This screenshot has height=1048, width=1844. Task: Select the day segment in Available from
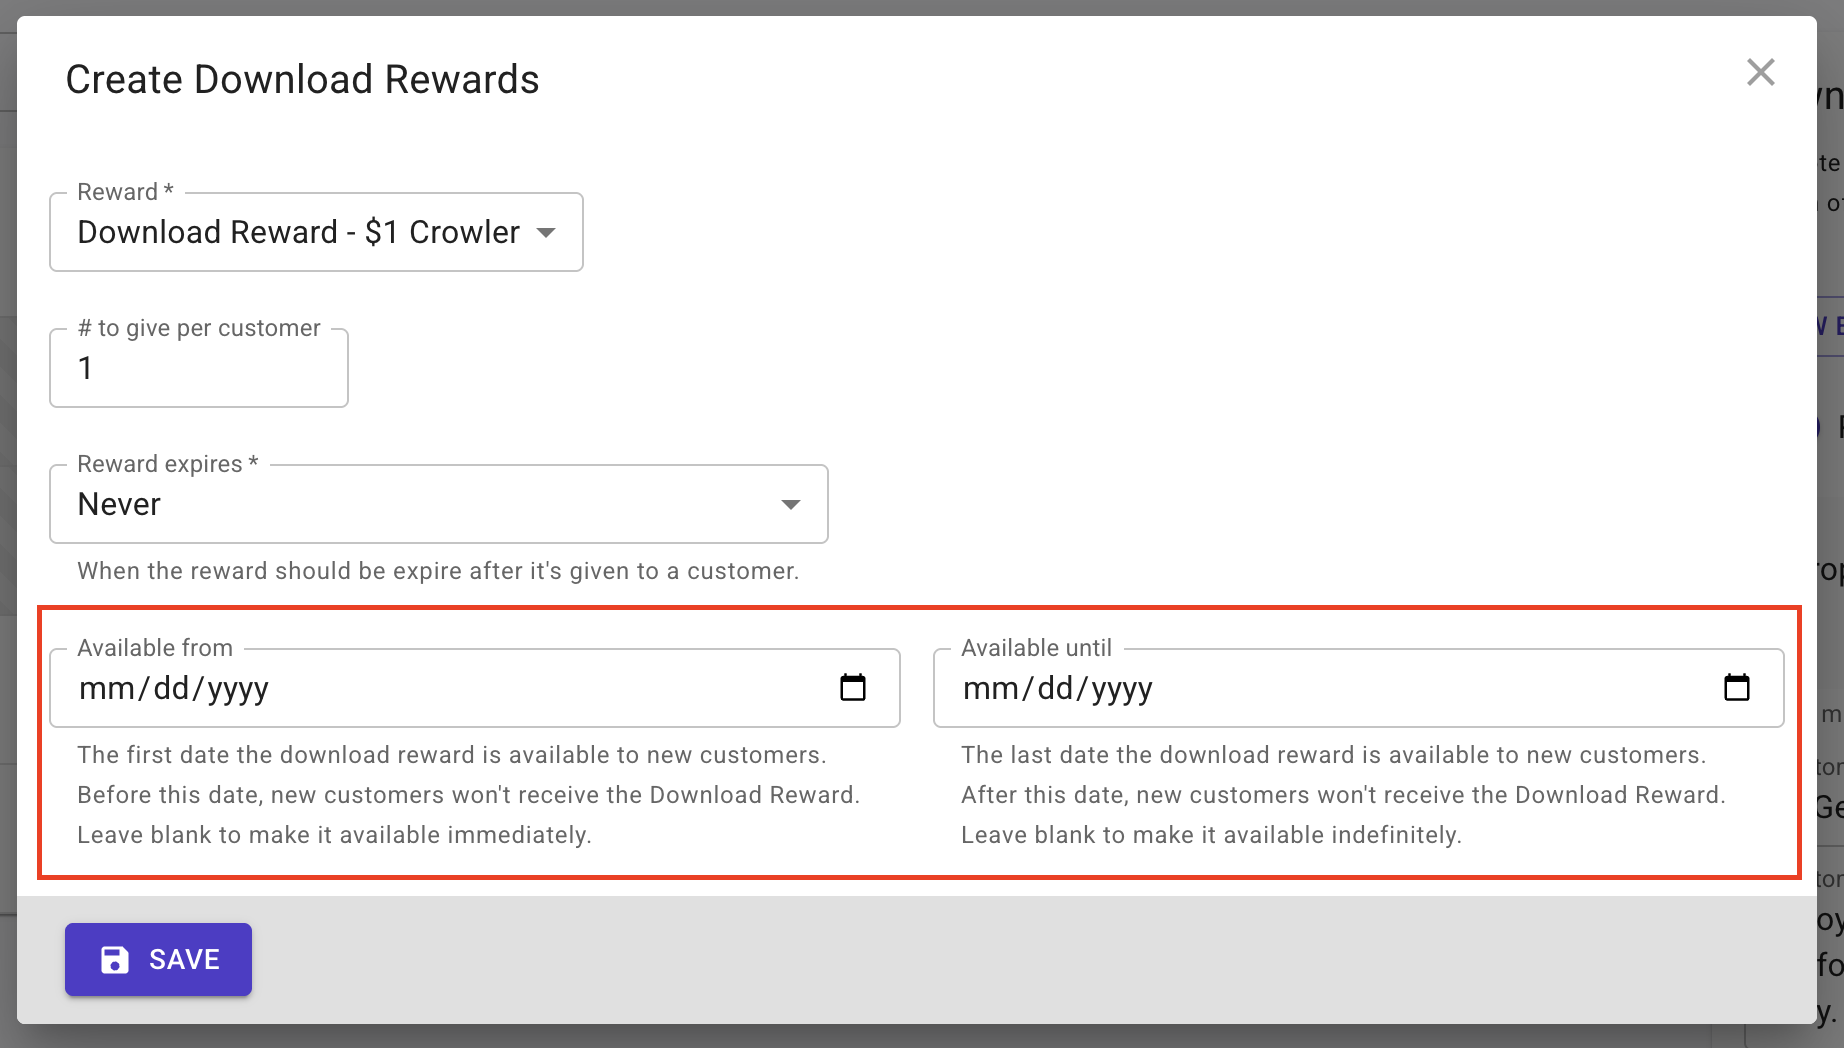[171, 689]
